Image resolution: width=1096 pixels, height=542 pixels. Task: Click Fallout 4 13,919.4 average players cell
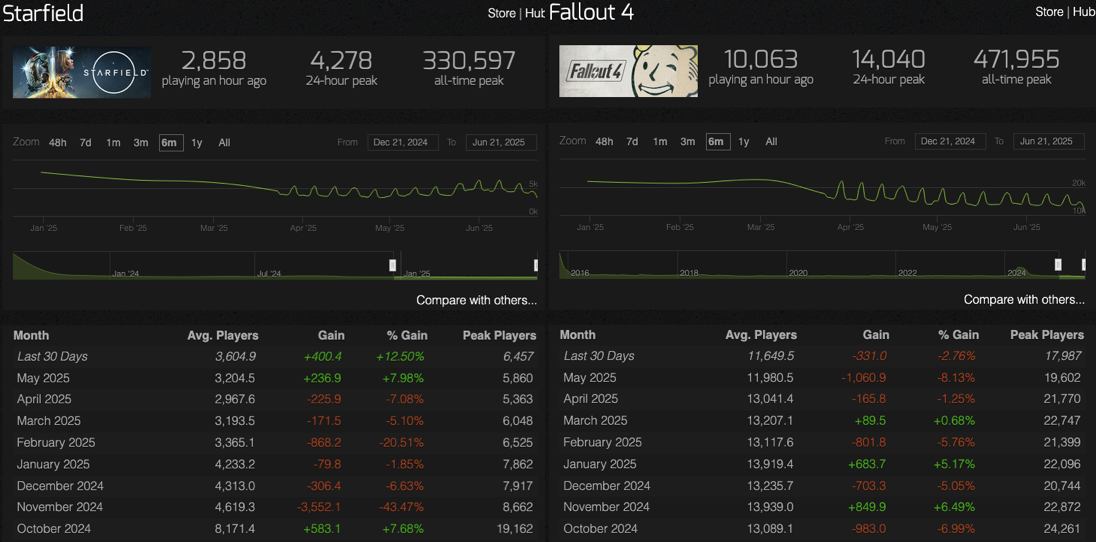(x=772, y=464)
